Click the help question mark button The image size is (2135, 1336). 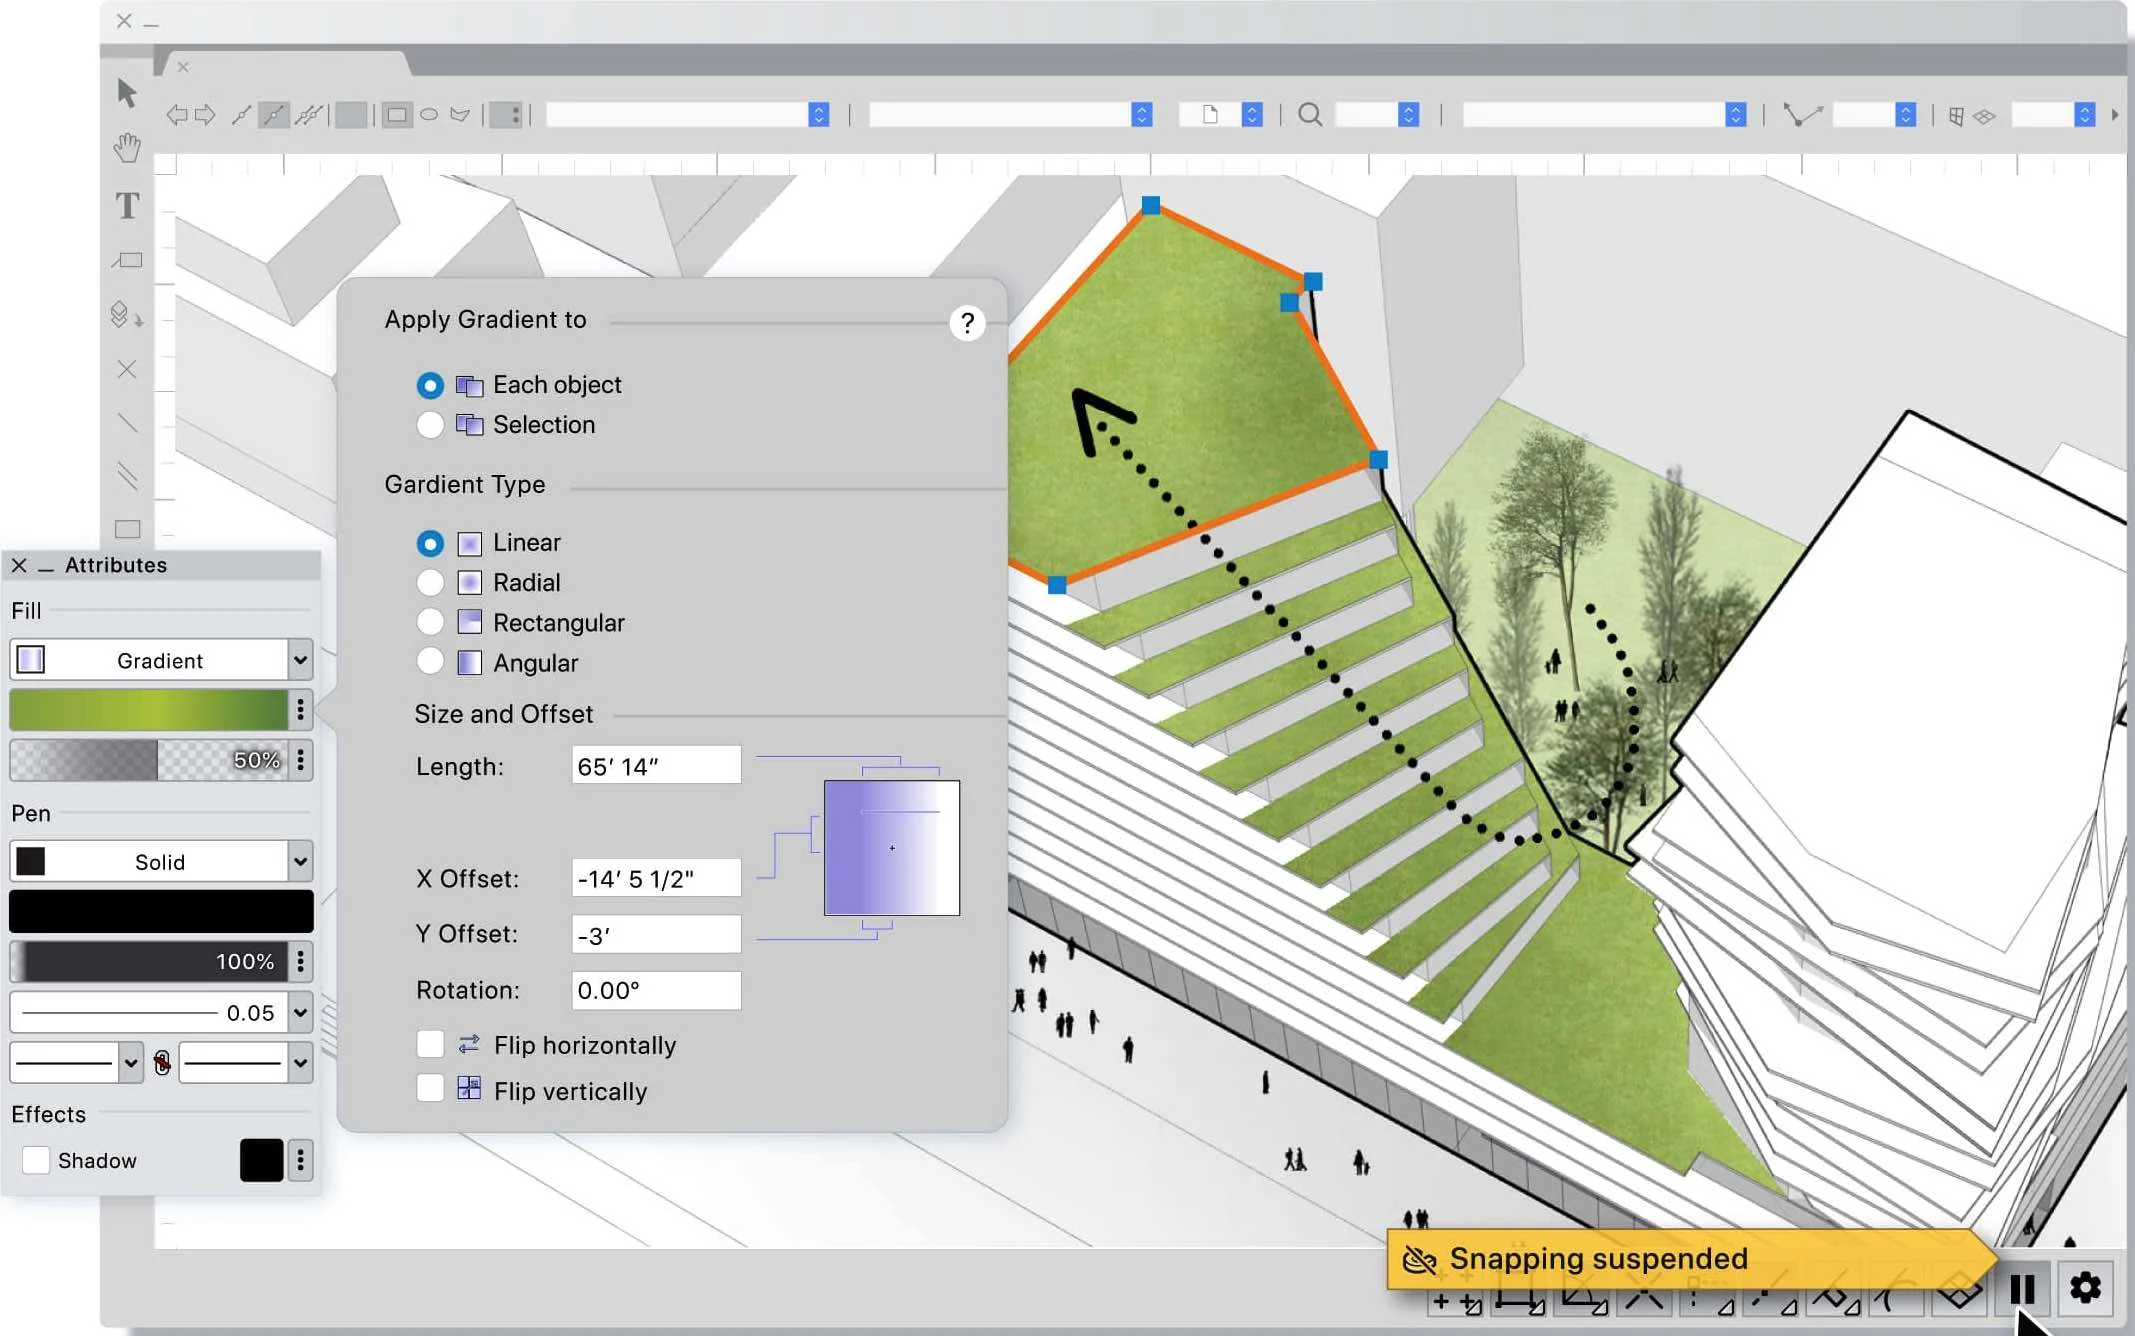[967, 322]
